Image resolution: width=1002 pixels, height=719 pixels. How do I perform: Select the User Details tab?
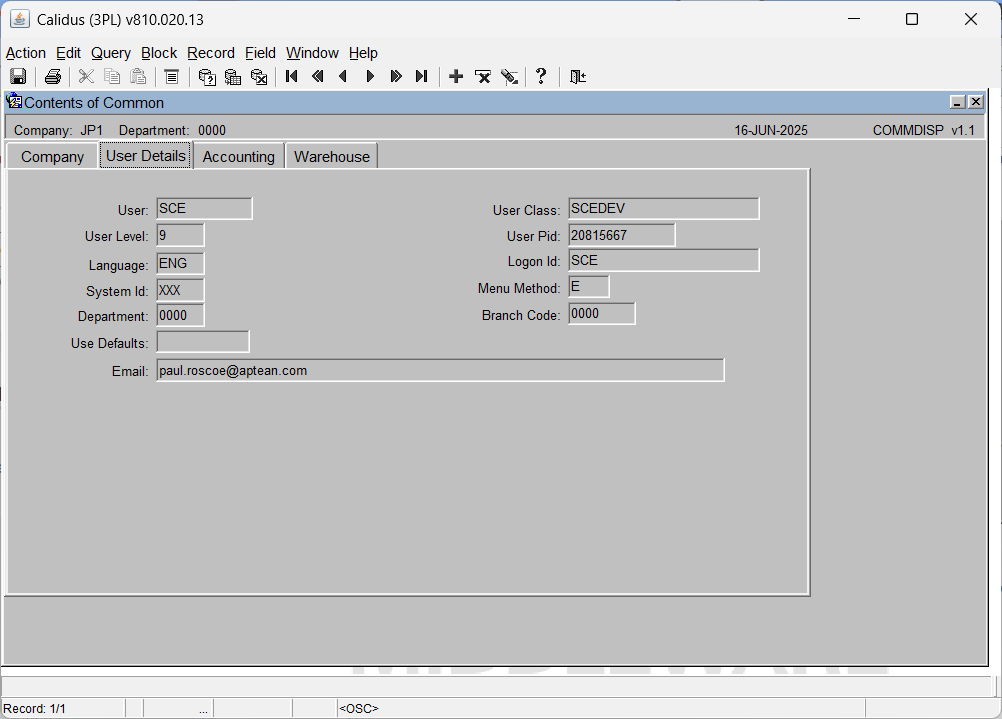click(146, 156)
